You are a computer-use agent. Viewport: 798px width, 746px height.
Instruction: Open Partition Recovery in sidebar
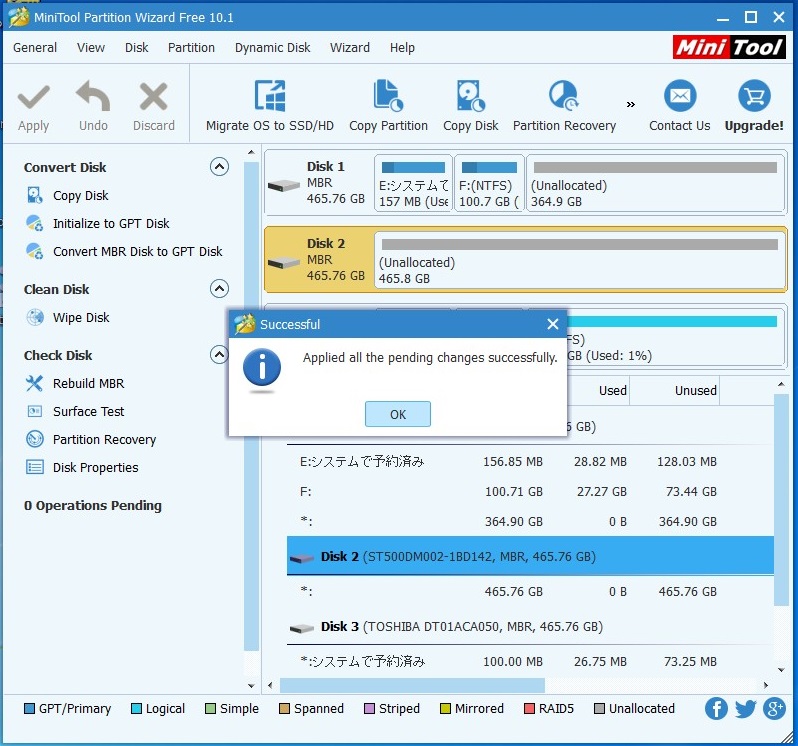(104, 439)
